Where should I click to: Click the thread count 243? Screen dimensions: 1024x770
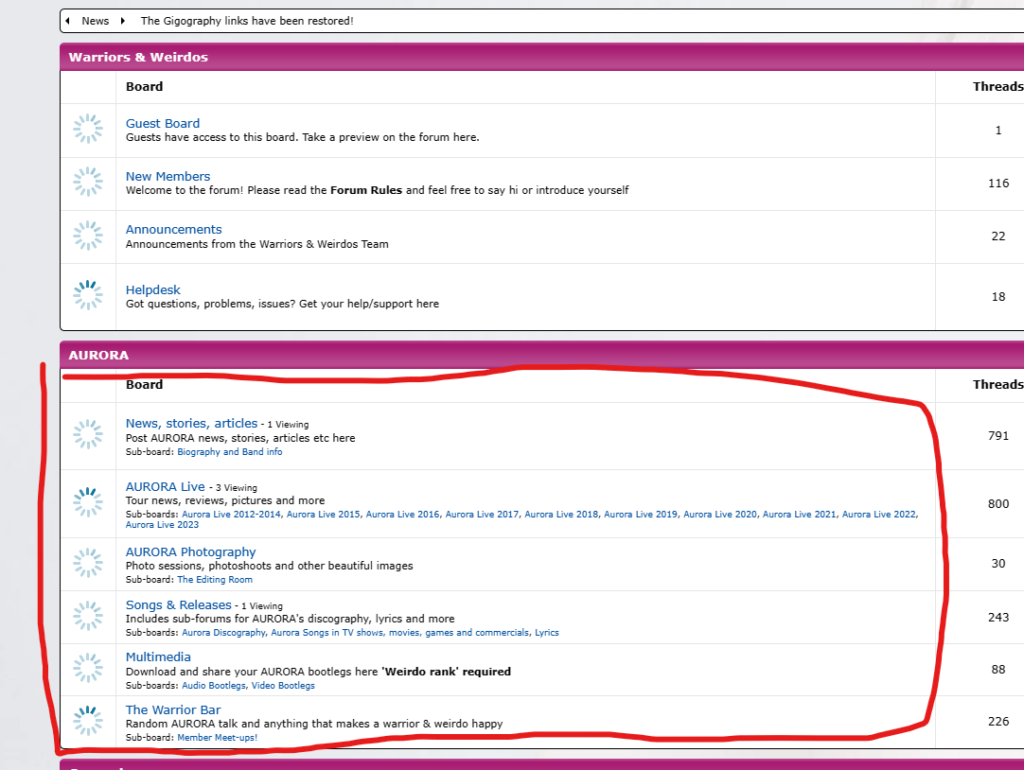[x=998, y=617]
